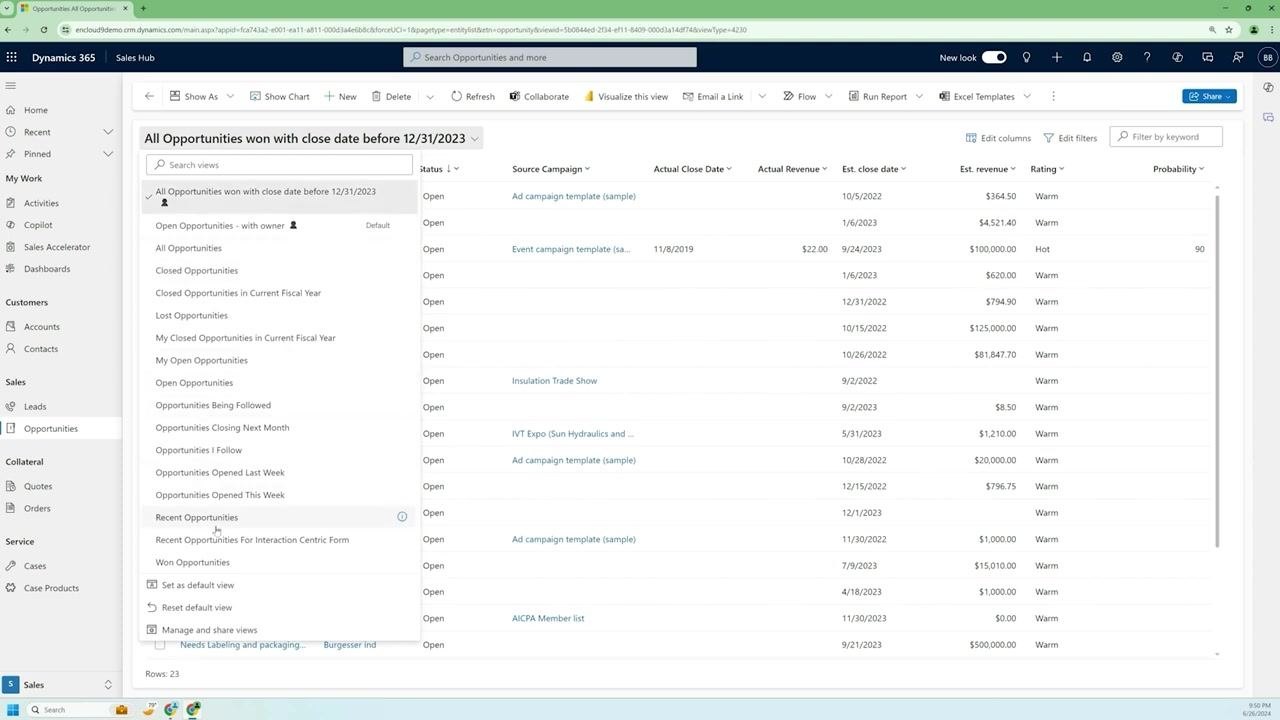This screenshot has width=1280, height=720.
Task: Open the Dynamics 365 app launcher waffle
Action: click(x=12, y=57)
